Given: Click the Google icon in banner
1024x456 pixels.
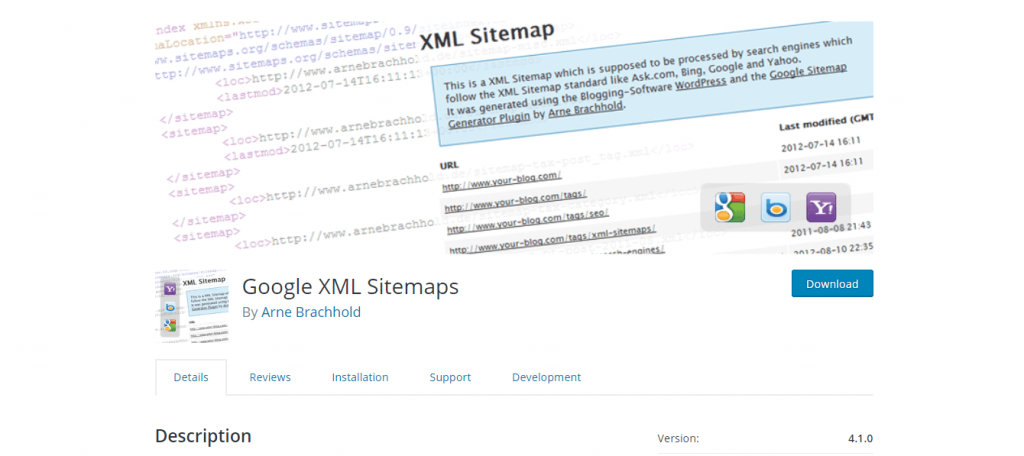Looking at the screenshot, I should 729,208.
